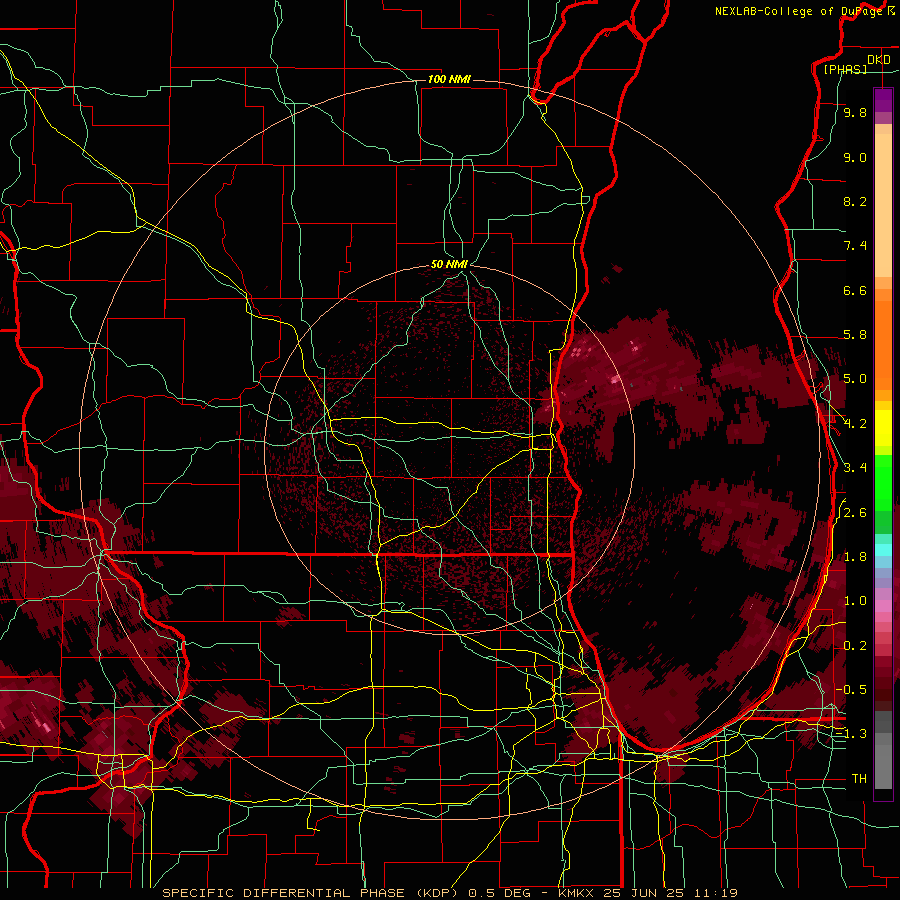Click the "[PHAS]" units label
This screenshot has width=900, height=900.
point(845,69)
